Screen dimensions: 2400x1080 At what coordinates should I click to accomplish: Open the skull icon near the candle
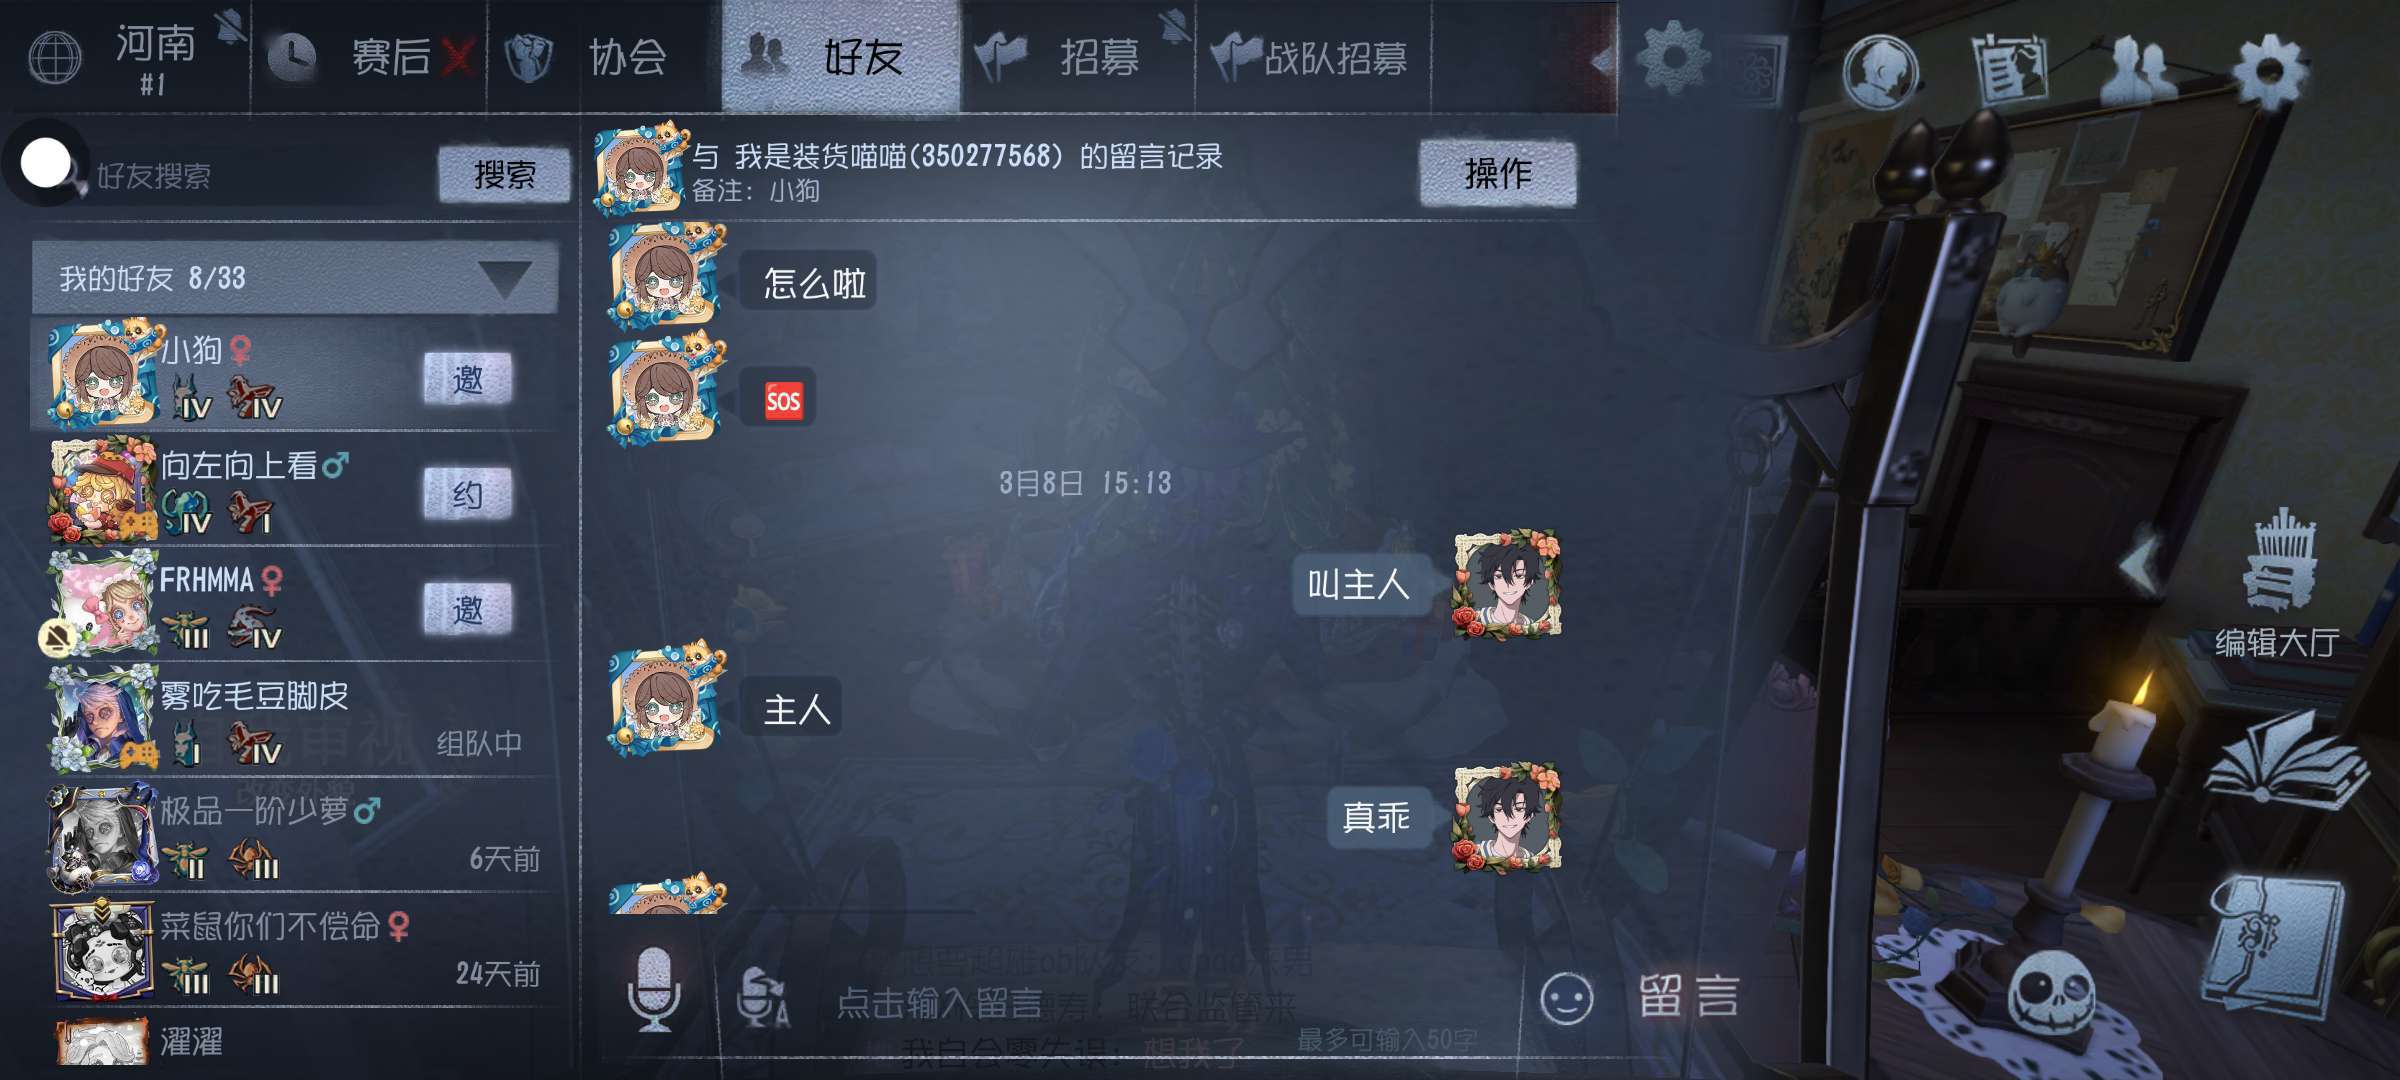pyautogui.click(x=2052, y=992)
